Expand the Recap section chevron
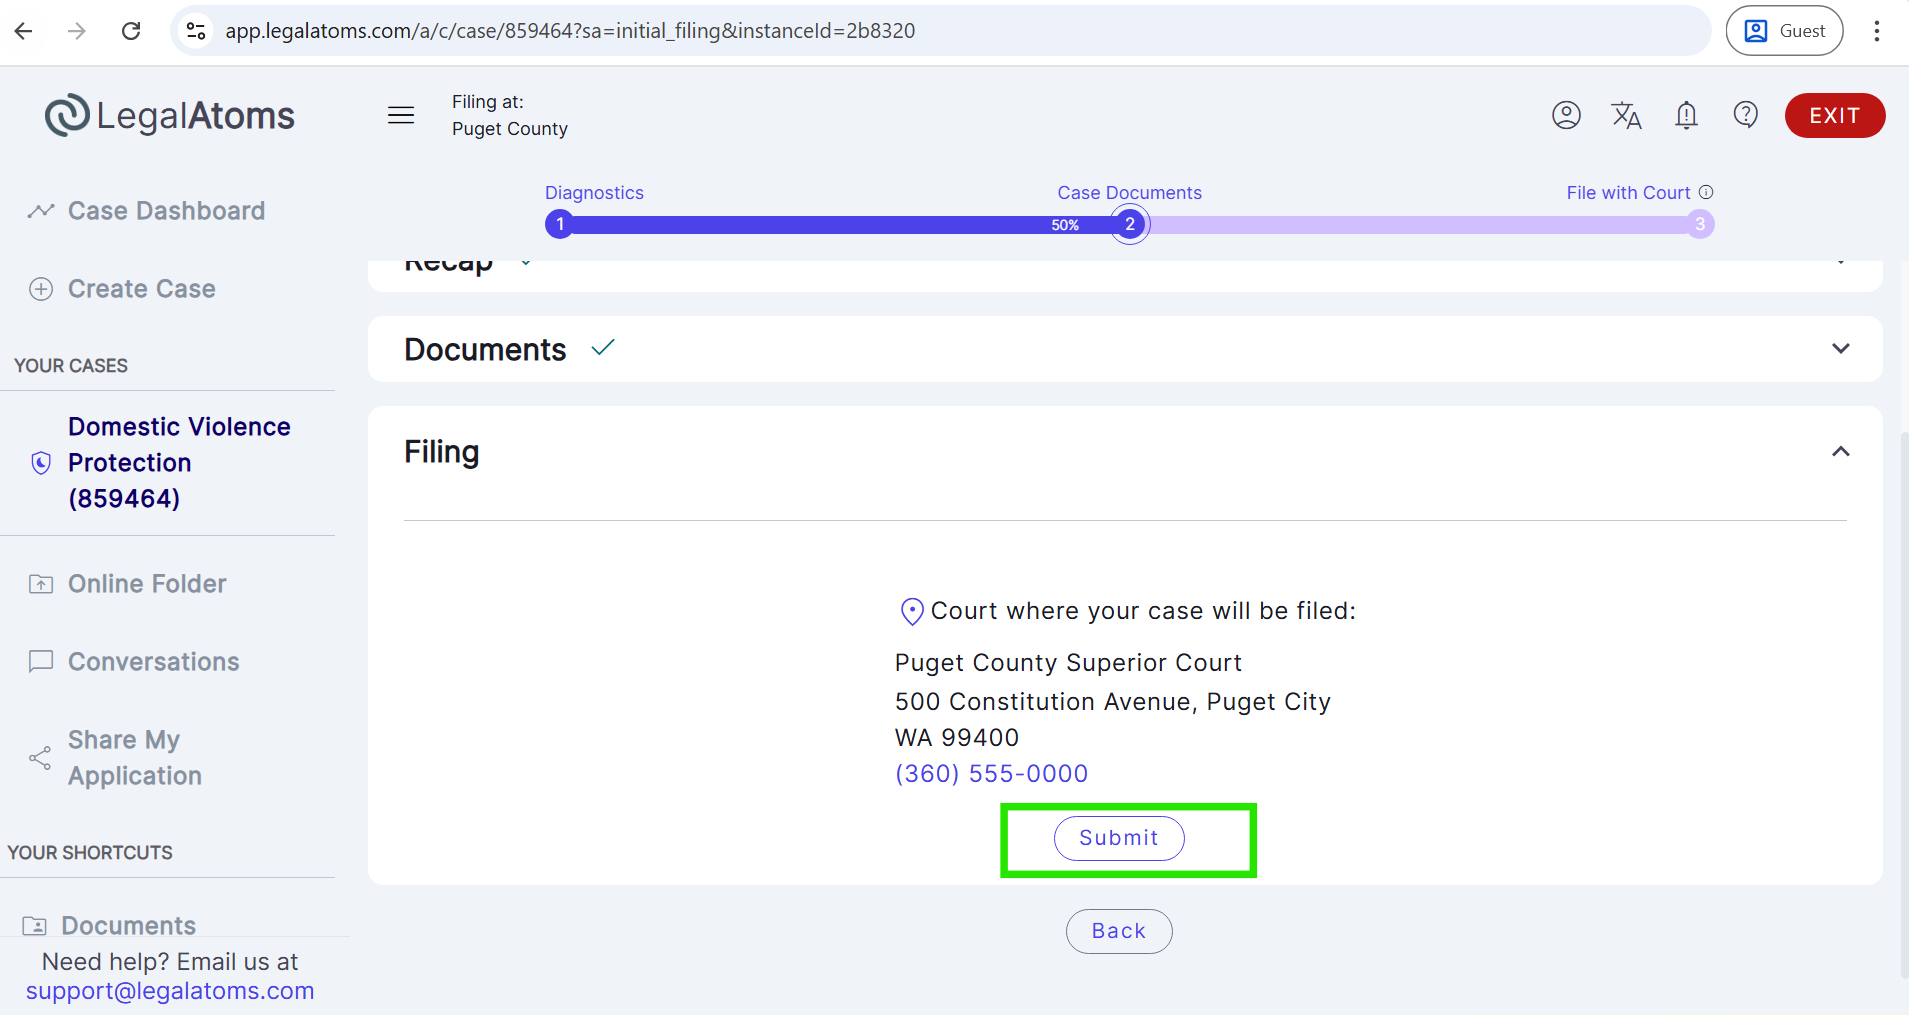The height and width of the screenshot is (1015, 1909). pyautogui.click(x=1840, y=263)
